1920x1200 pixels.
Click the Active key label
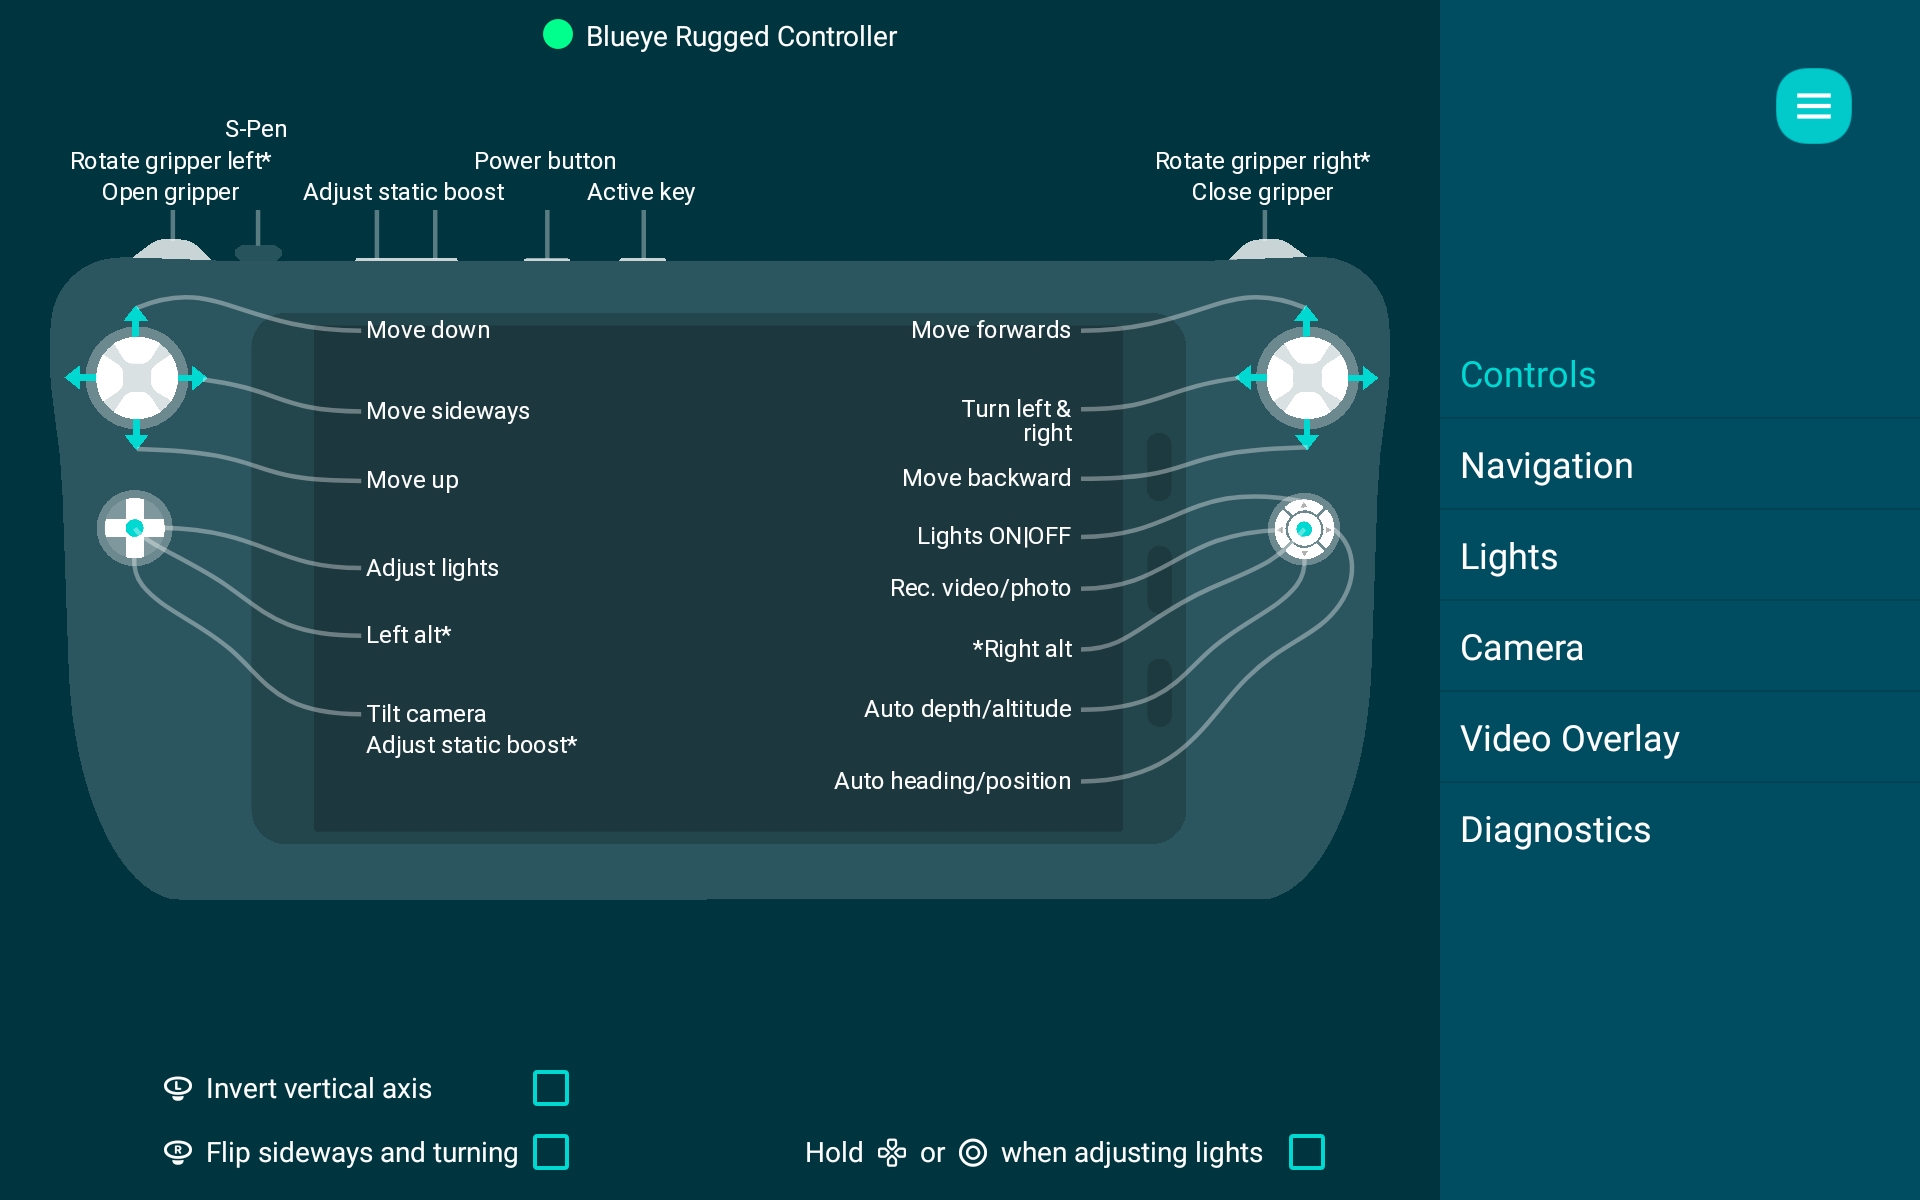641,192
